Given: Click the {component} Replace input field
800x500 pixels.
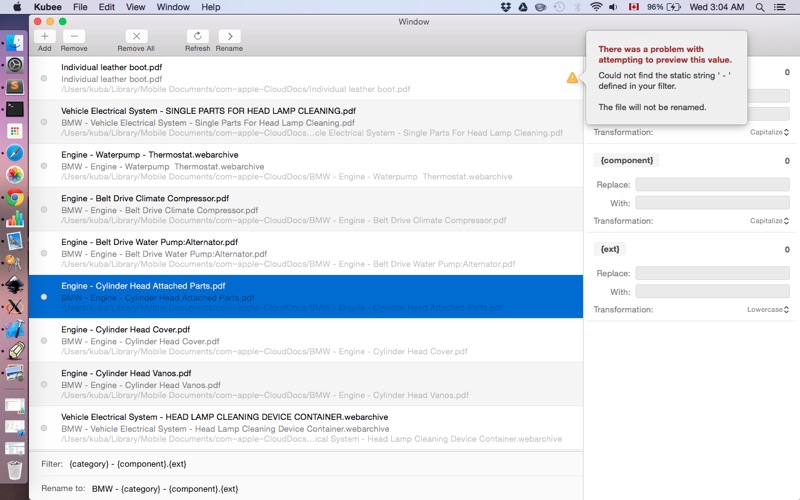Looking at the screenshot, I should coord(712,184).
